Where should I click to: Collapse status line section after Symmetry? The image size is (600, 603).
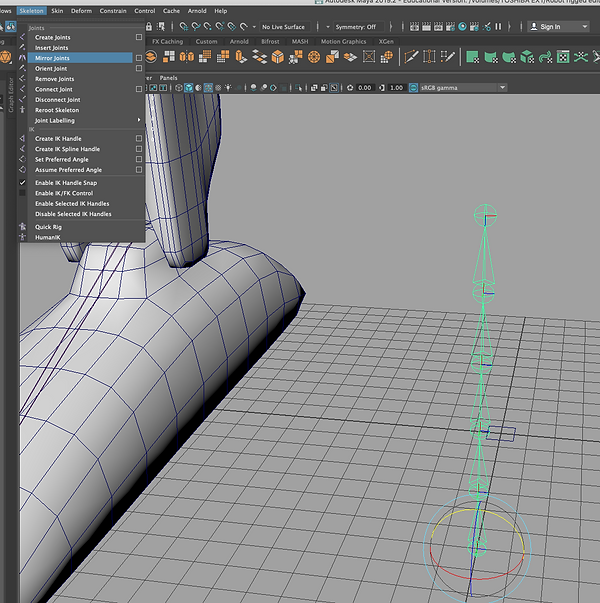(x=391, y=27)
